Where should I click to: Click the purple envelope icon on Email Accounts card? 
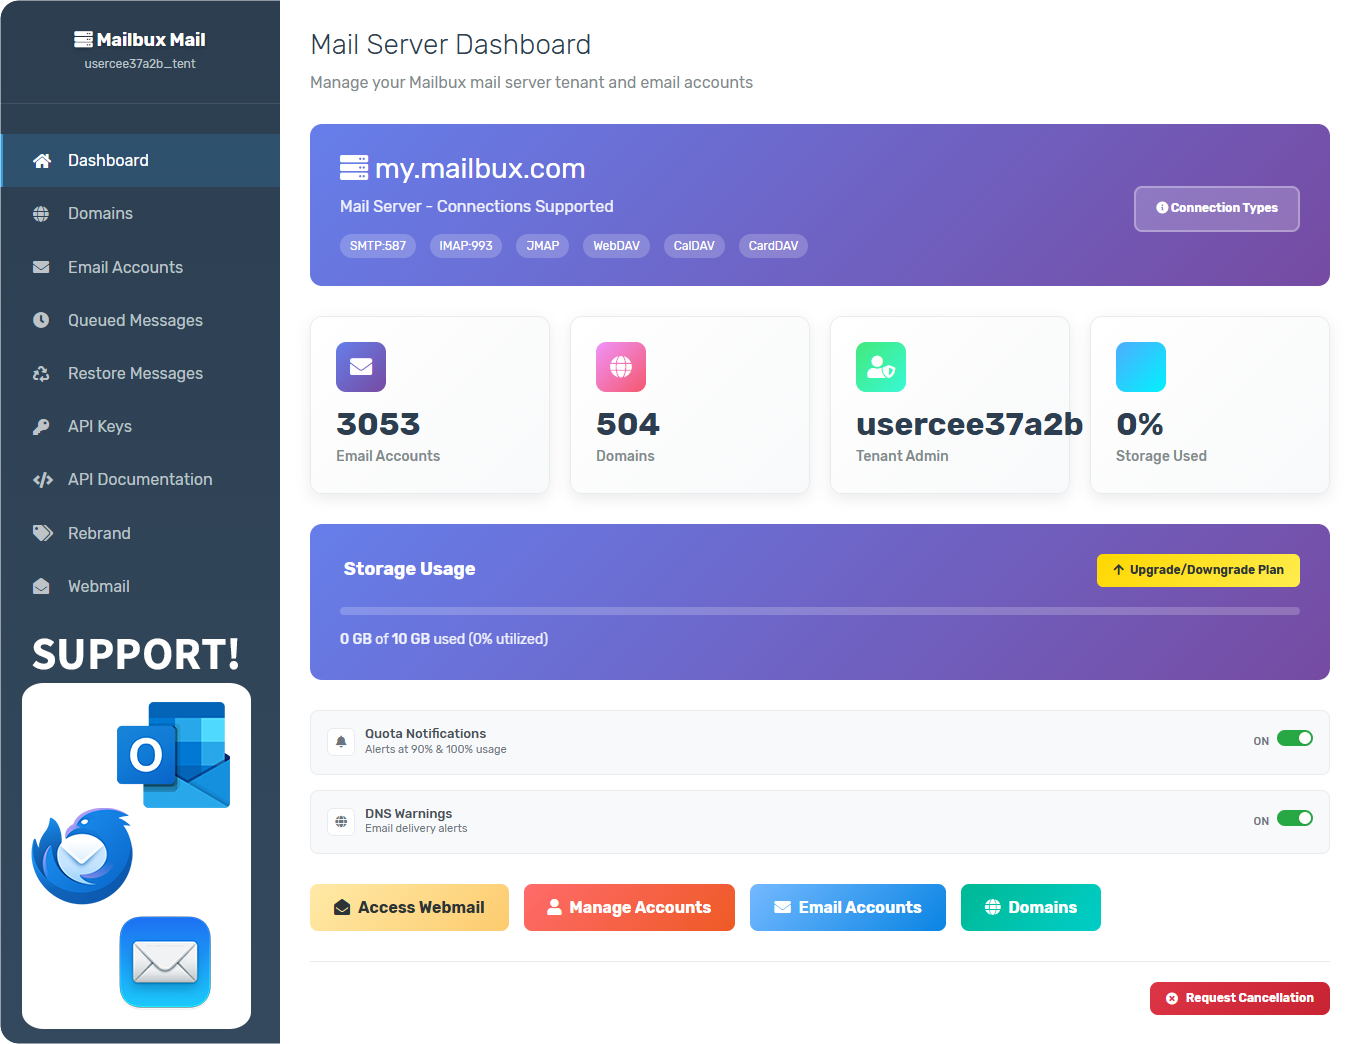(361, 367)
